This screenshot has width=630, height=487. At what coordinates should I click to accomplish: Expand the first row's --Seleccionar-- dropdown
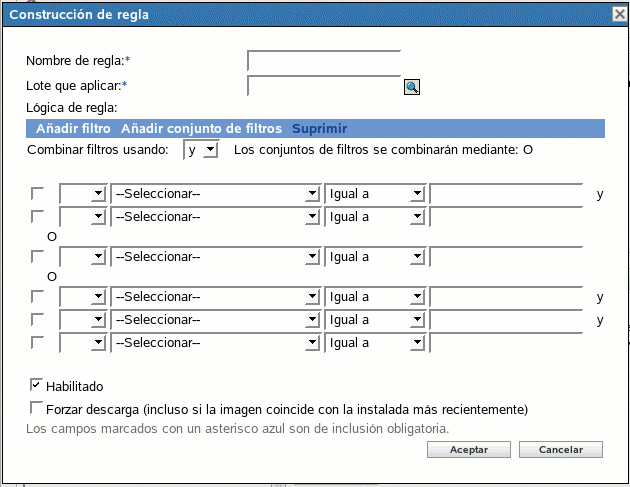215,194
